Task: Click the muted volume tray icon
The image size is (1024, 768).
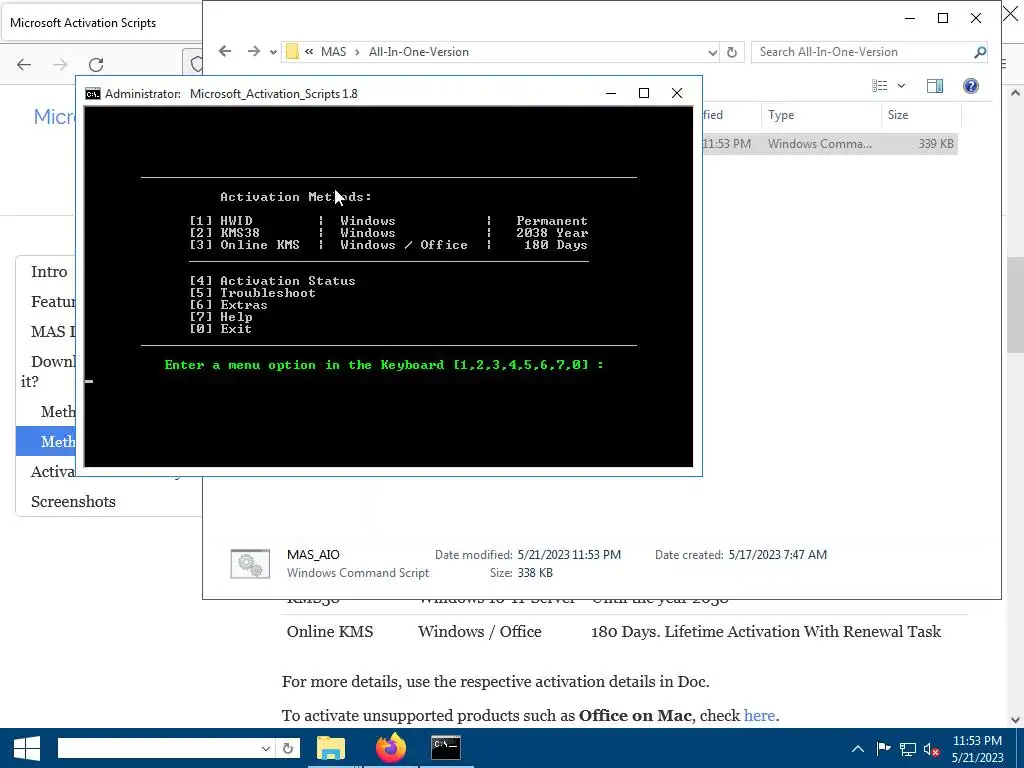Action: (931, 749)
